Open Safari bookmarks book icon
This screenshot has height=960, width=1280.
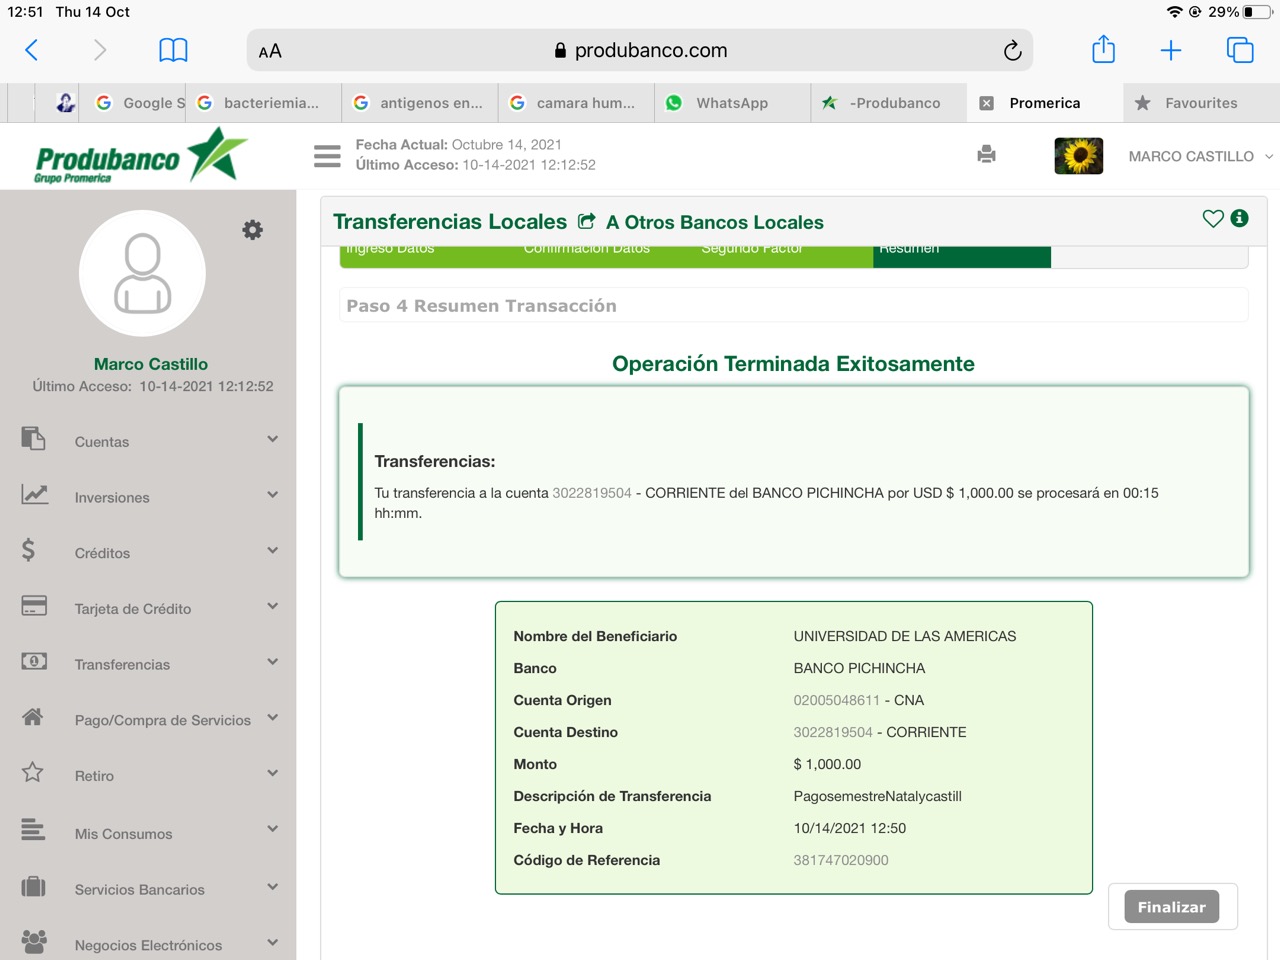pos(173,50)
